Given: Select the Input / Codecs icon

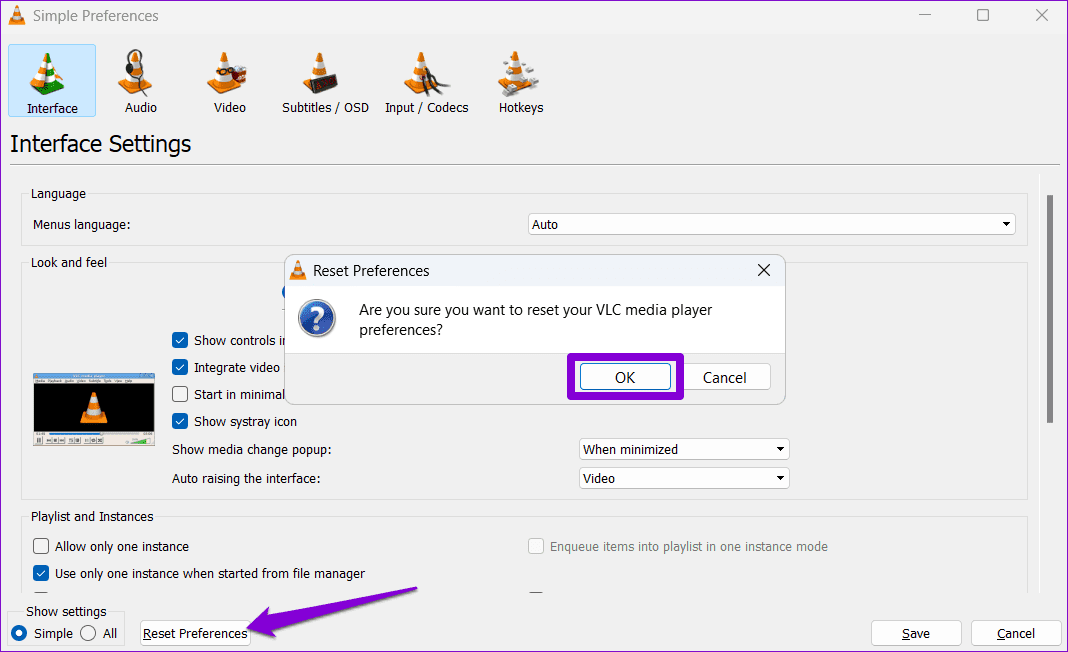Looking at the screenshot, I should tap(426, 80).
